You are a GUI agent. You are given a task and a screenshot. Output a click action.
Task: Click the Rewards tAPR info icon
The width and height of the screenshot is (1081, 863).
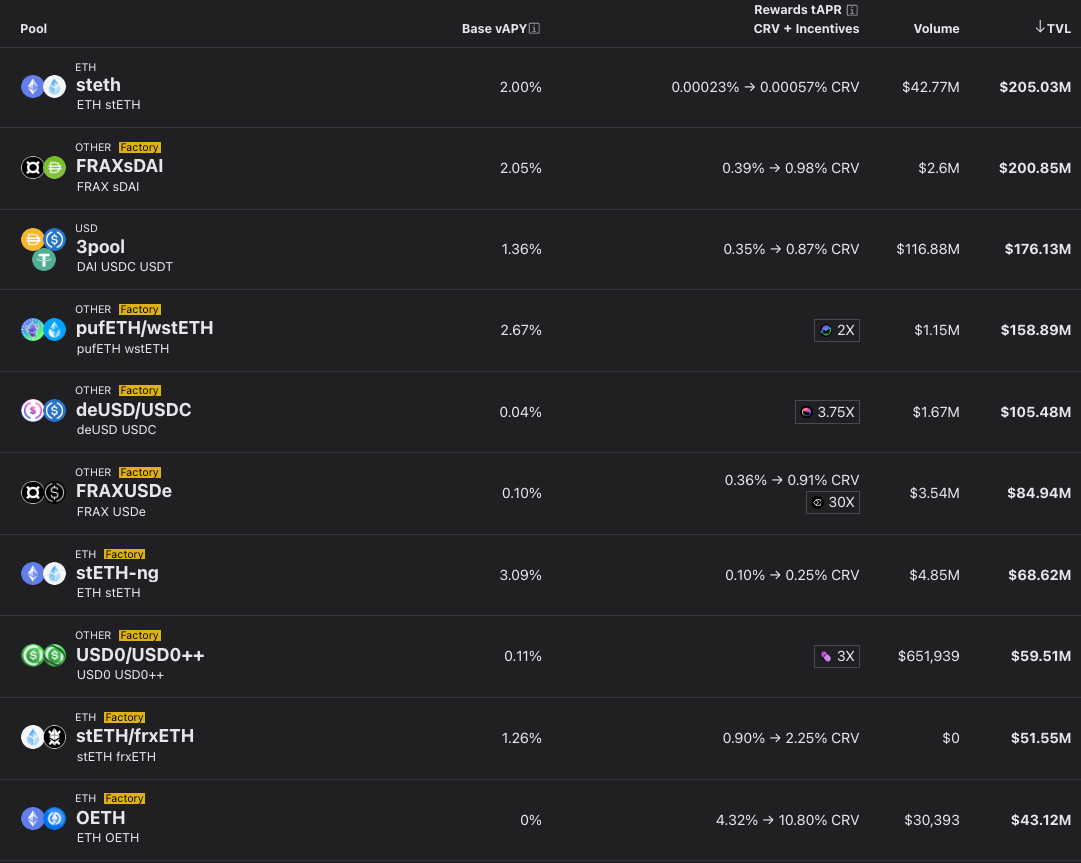[852, 10]
